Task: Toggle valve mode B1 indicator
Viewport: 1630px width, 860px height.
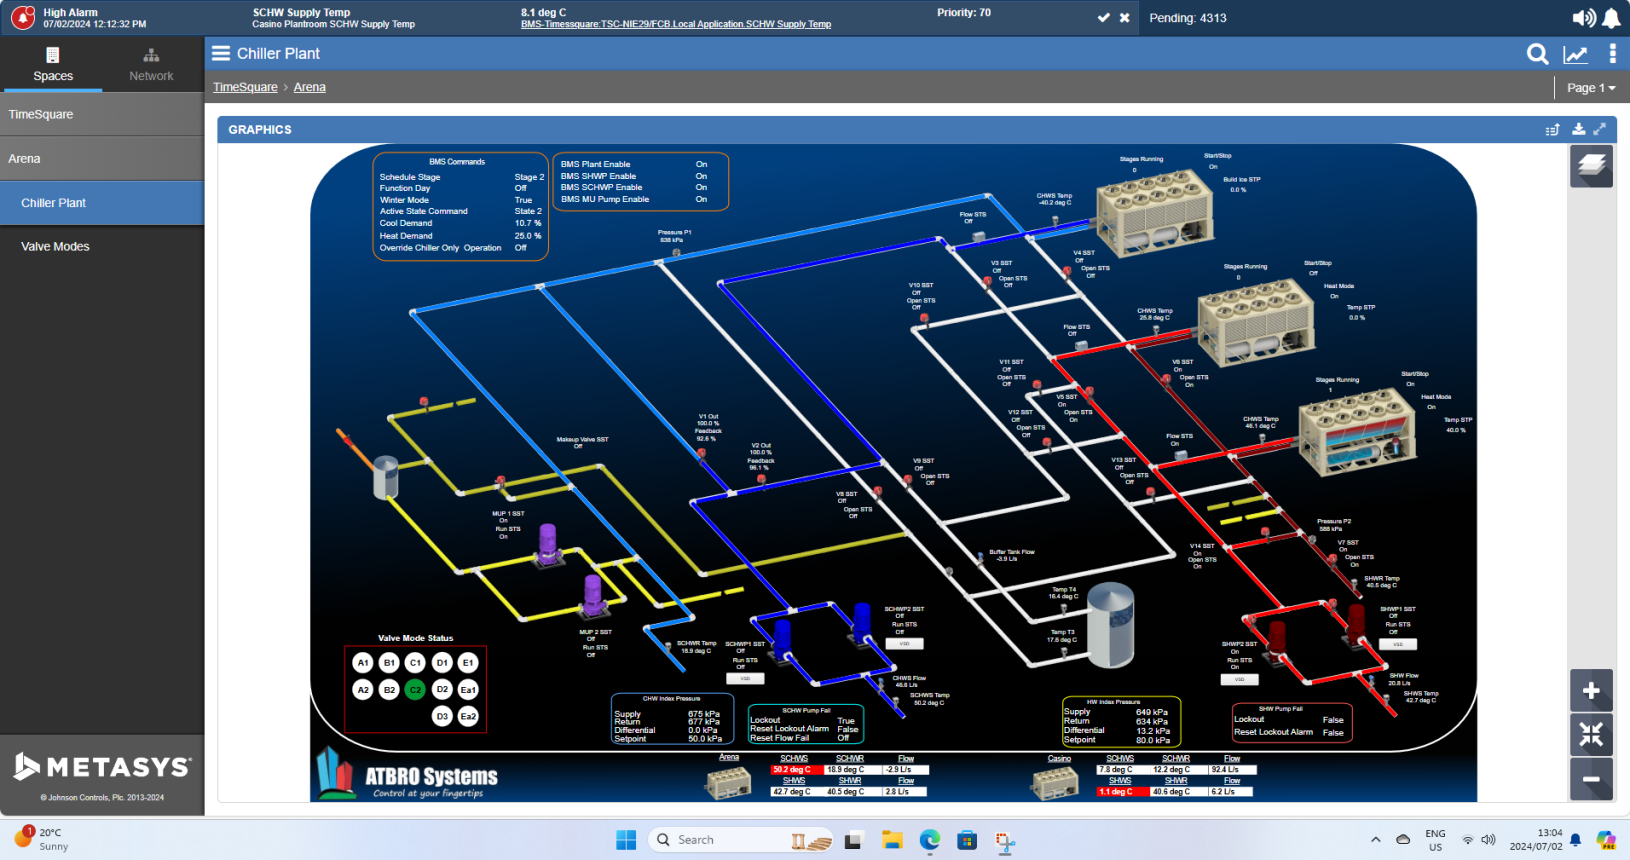Action: pyautogui.click(x=390, y=663)
